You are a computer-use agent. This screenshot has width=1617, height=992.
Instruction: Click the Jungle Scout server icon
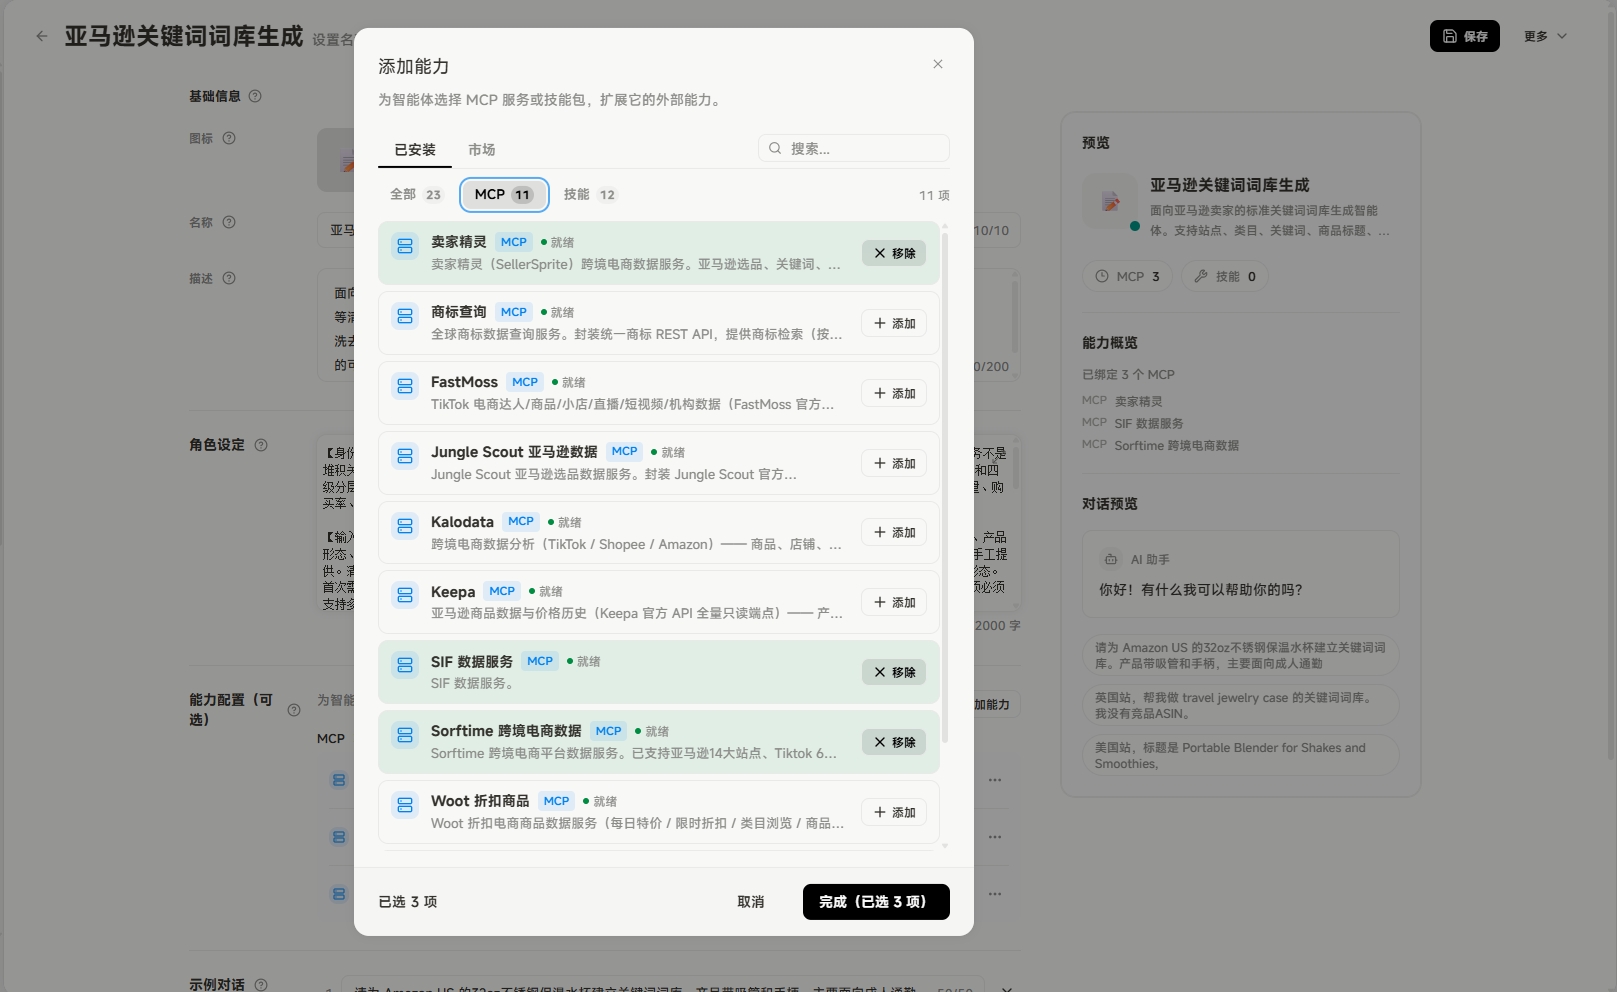(405, 456)
